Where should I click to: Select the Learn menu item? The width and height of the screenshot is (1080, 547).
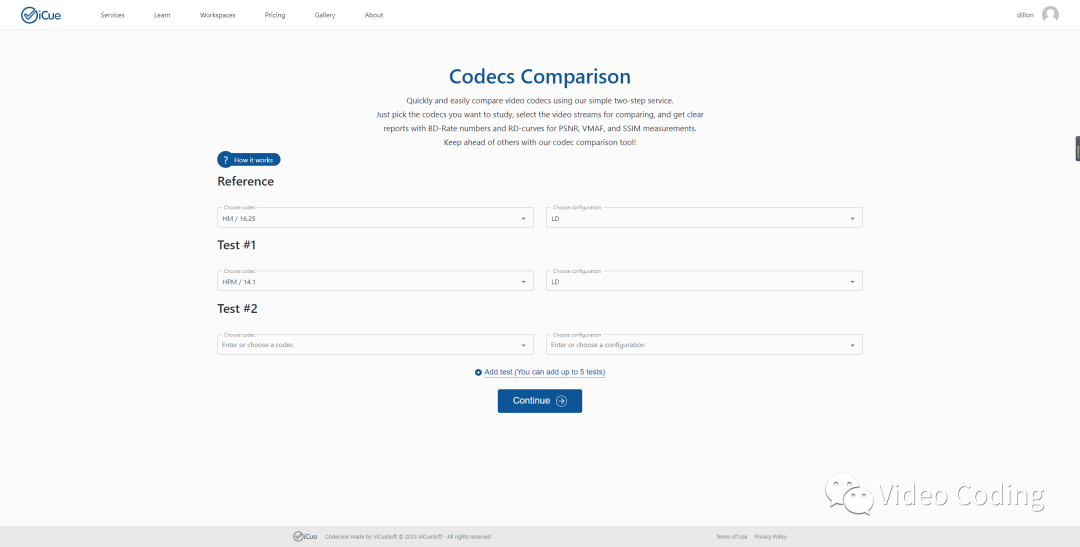162,15
